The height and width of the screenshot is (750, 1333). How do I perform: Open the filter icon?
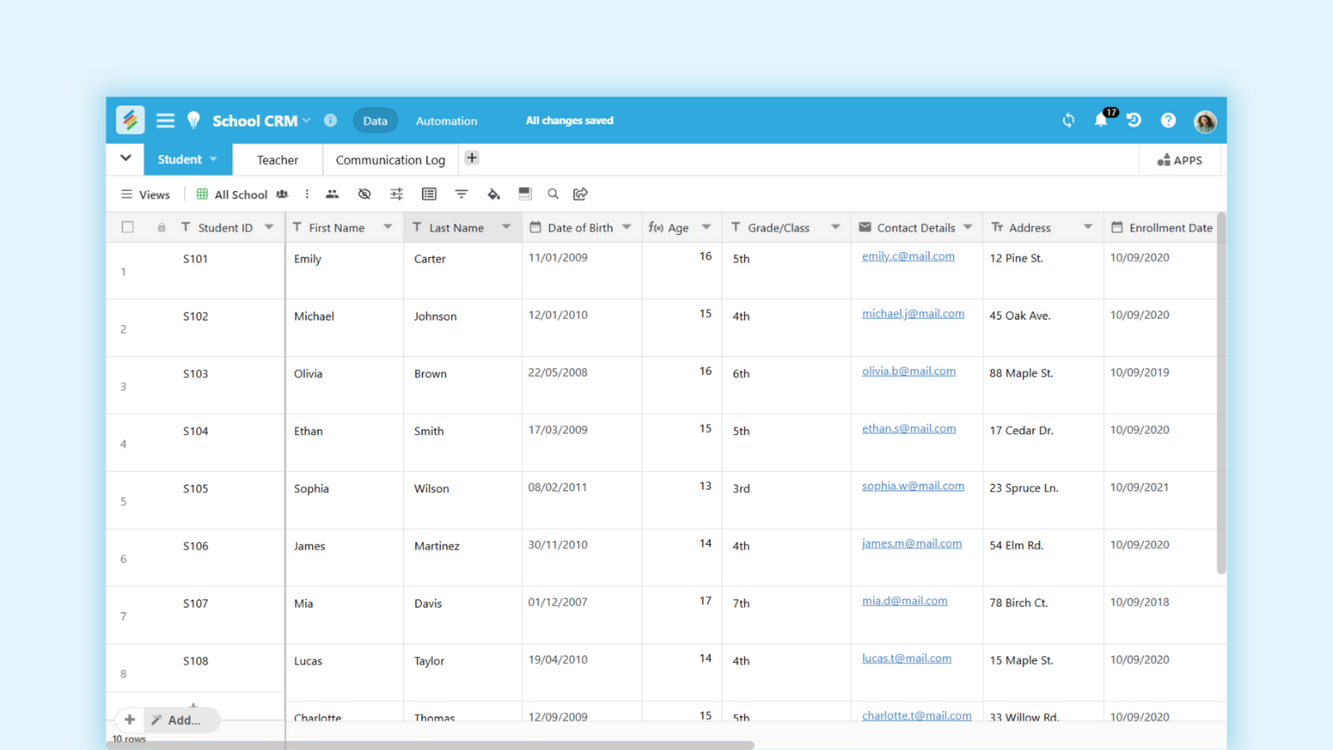coord(461,194)
